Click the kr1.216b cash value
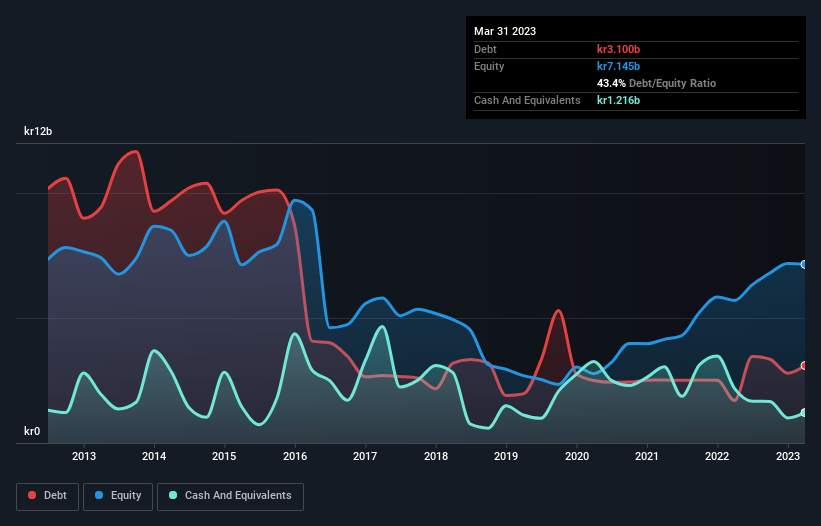Screen dimensions: 821x526 (618, 100)
